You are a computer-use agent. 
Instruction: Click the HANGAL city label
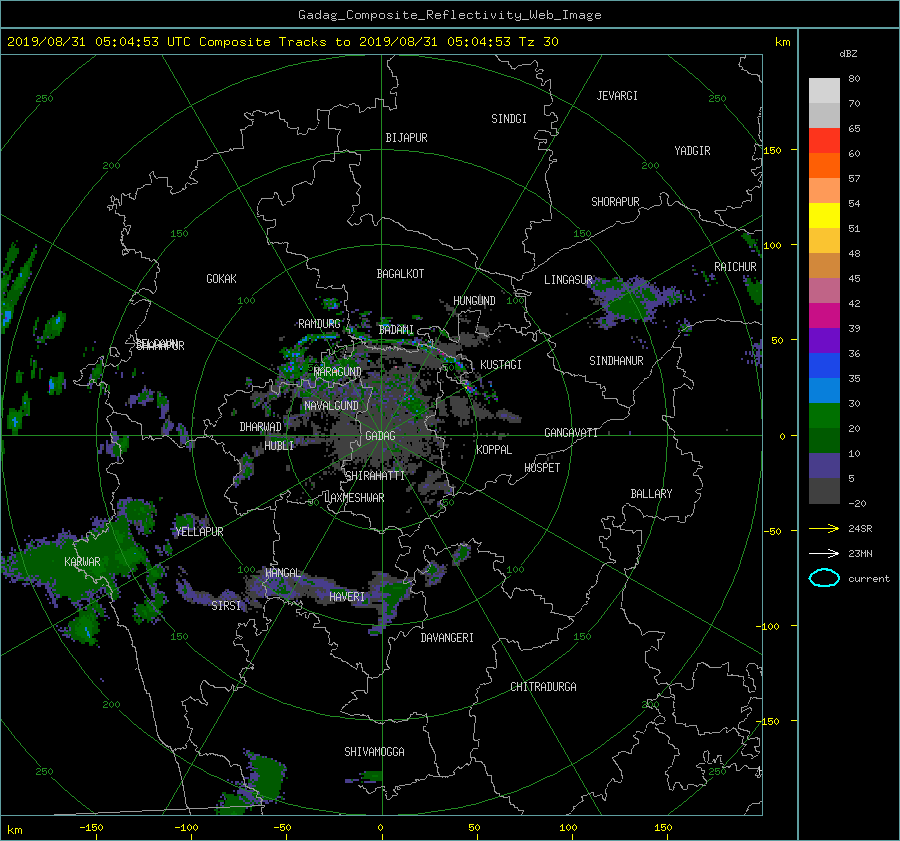(x=283, y=573)
